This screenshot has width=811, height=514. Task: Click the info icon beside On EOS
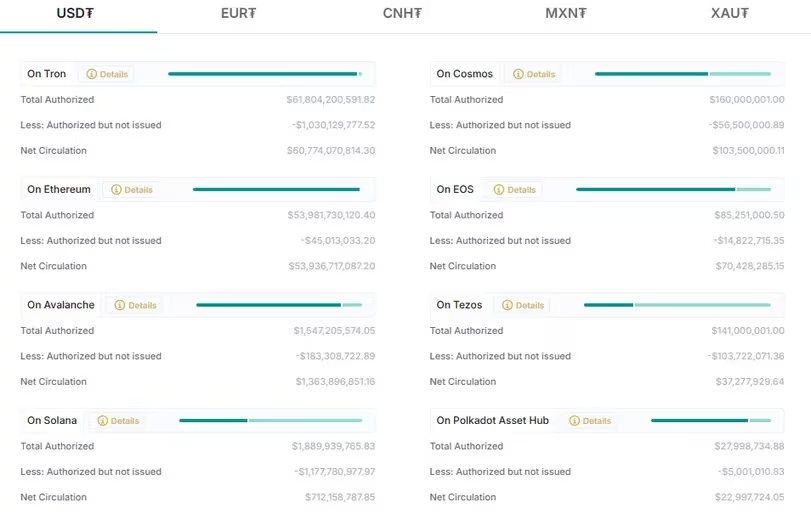[x=500, y=190]
